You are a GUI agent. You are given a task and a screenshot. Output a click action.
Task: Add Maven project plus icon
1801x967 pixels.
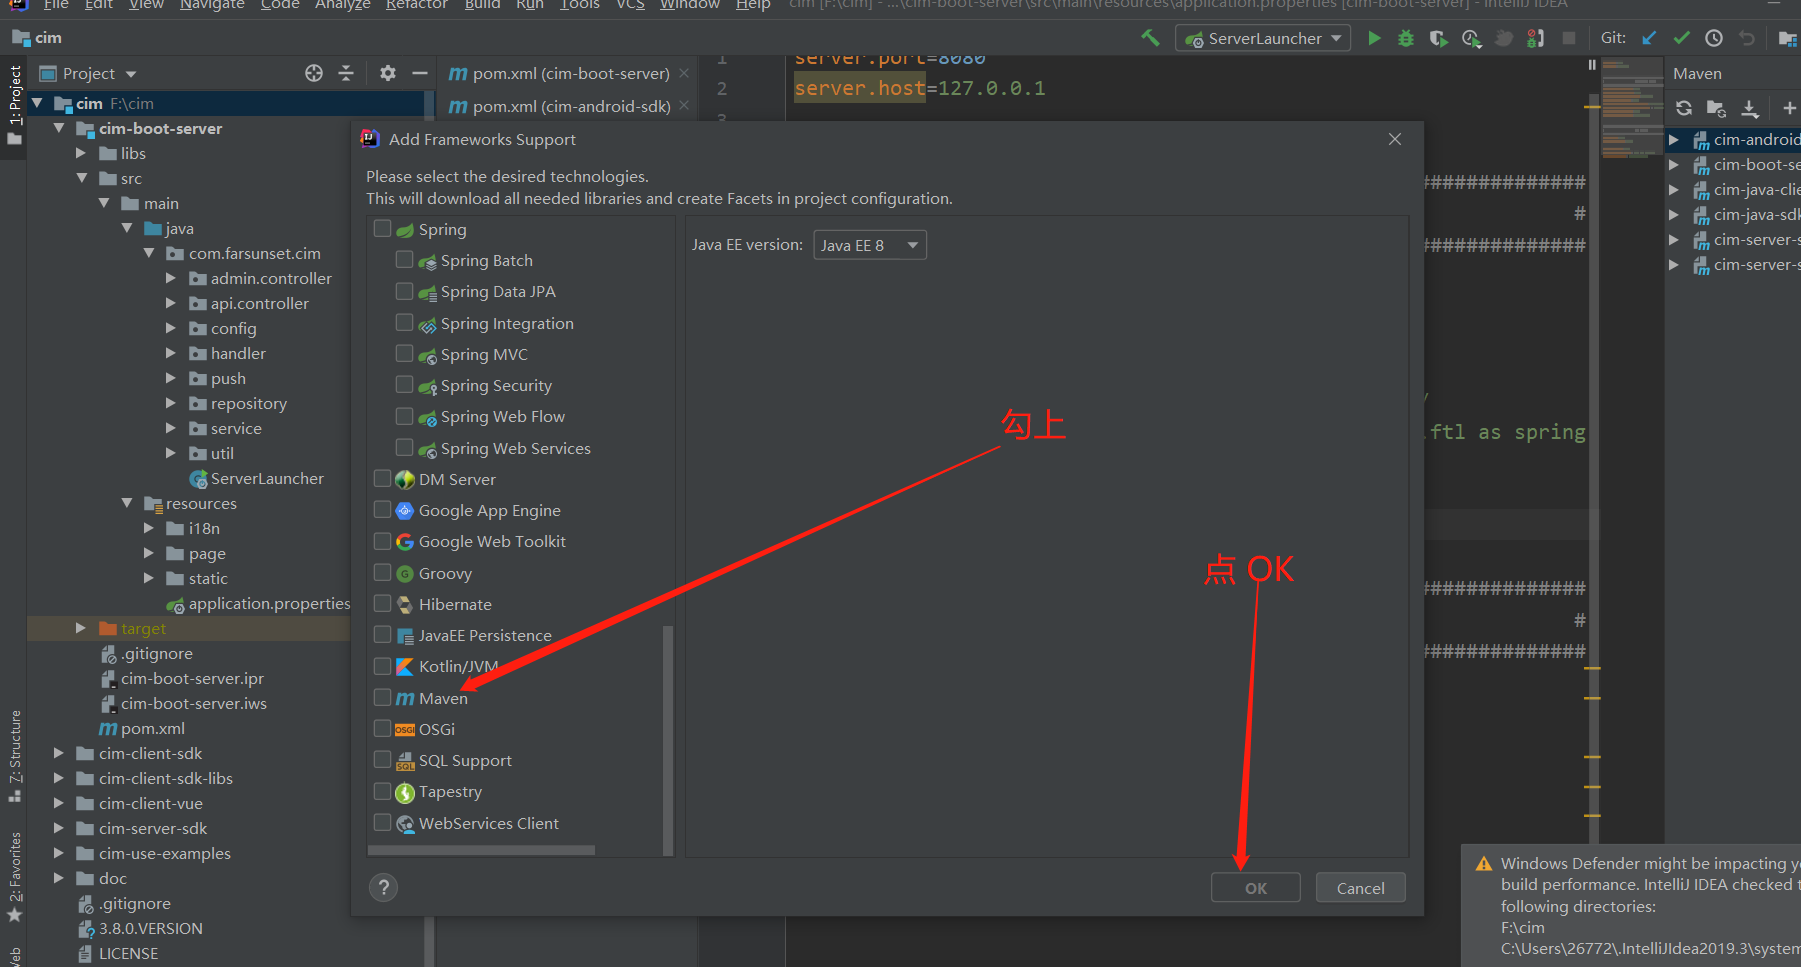pos(1789,108)
